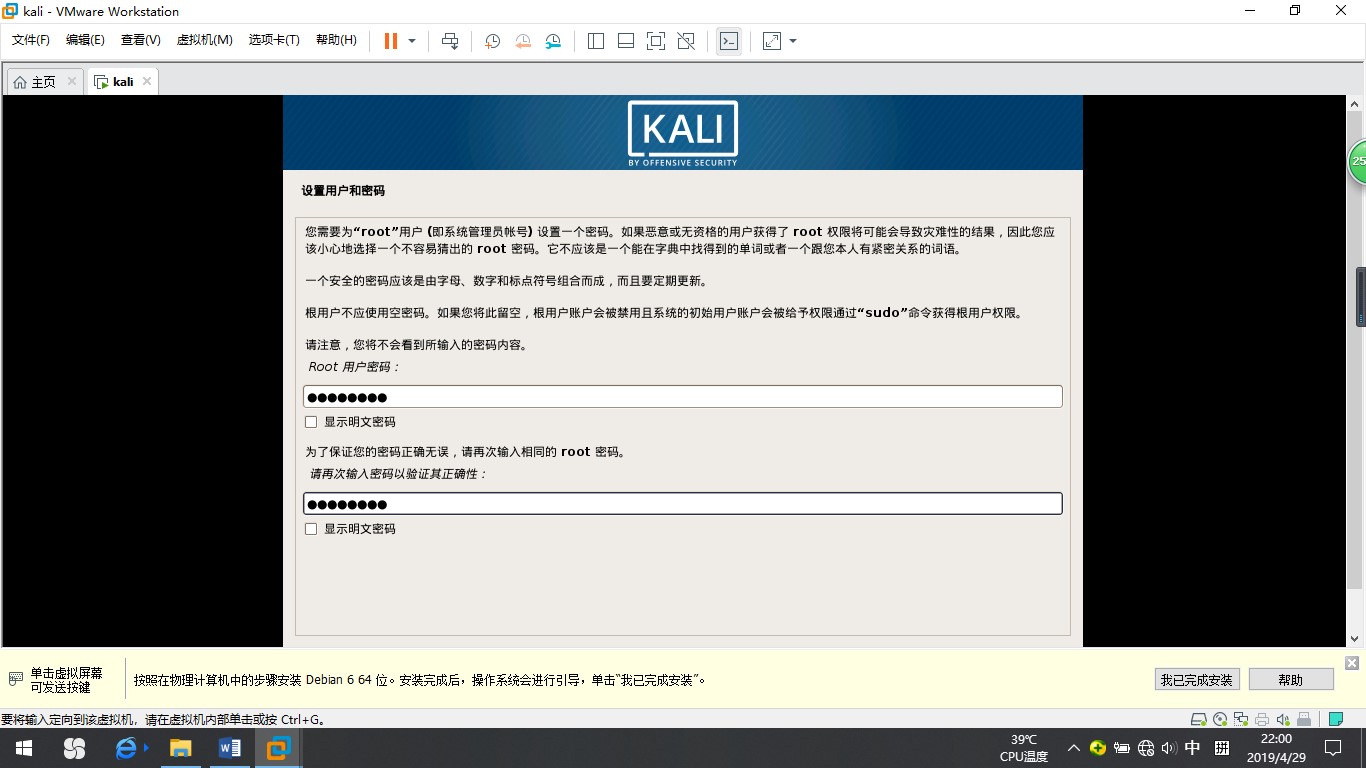The image size is (1366, 768).
Task: Click the battery power tray icon
Action: (1122, 748)
